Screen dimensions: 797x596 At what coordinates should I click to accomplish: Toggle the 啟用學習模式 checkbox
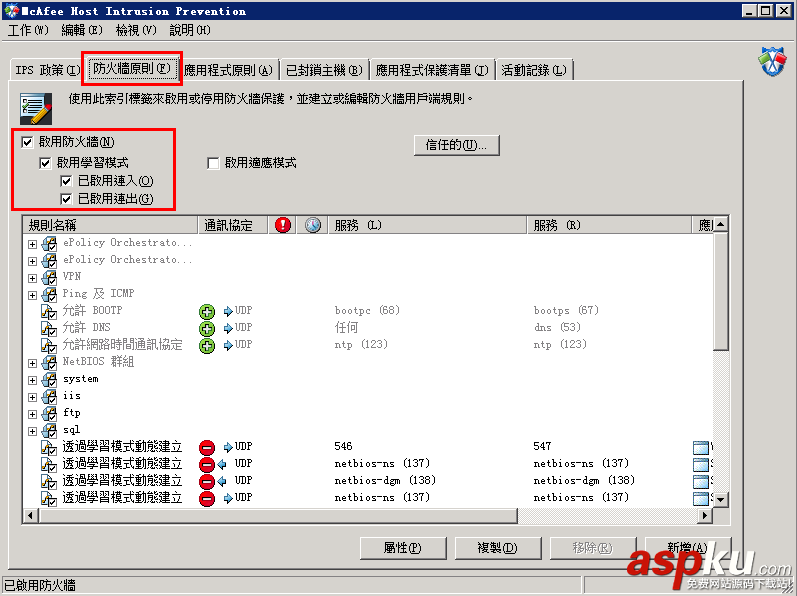[x=45, y=163]
